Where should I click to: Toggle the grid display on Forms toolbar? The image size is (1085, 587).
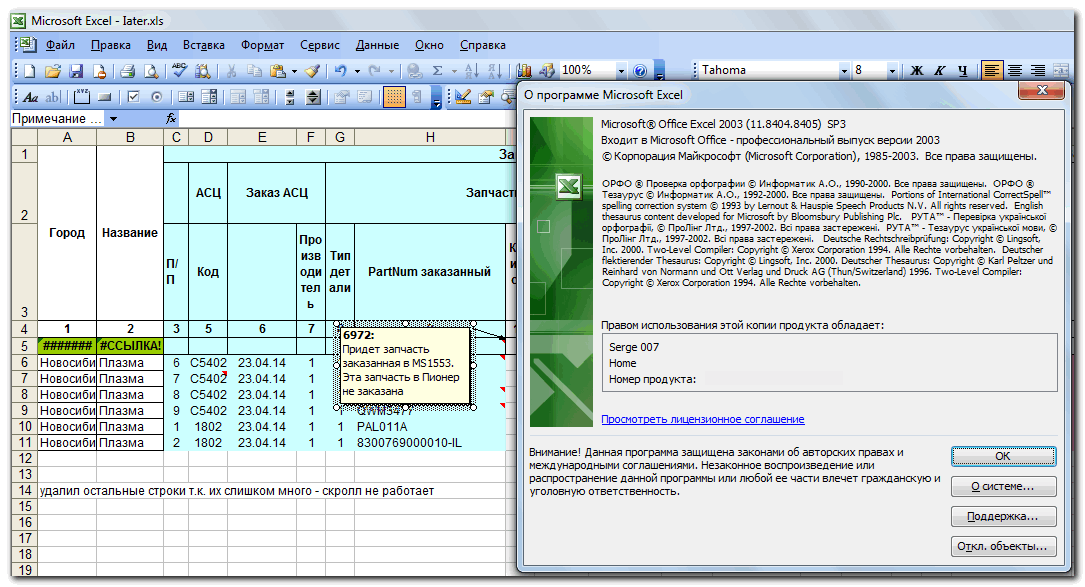coord(394,97)
